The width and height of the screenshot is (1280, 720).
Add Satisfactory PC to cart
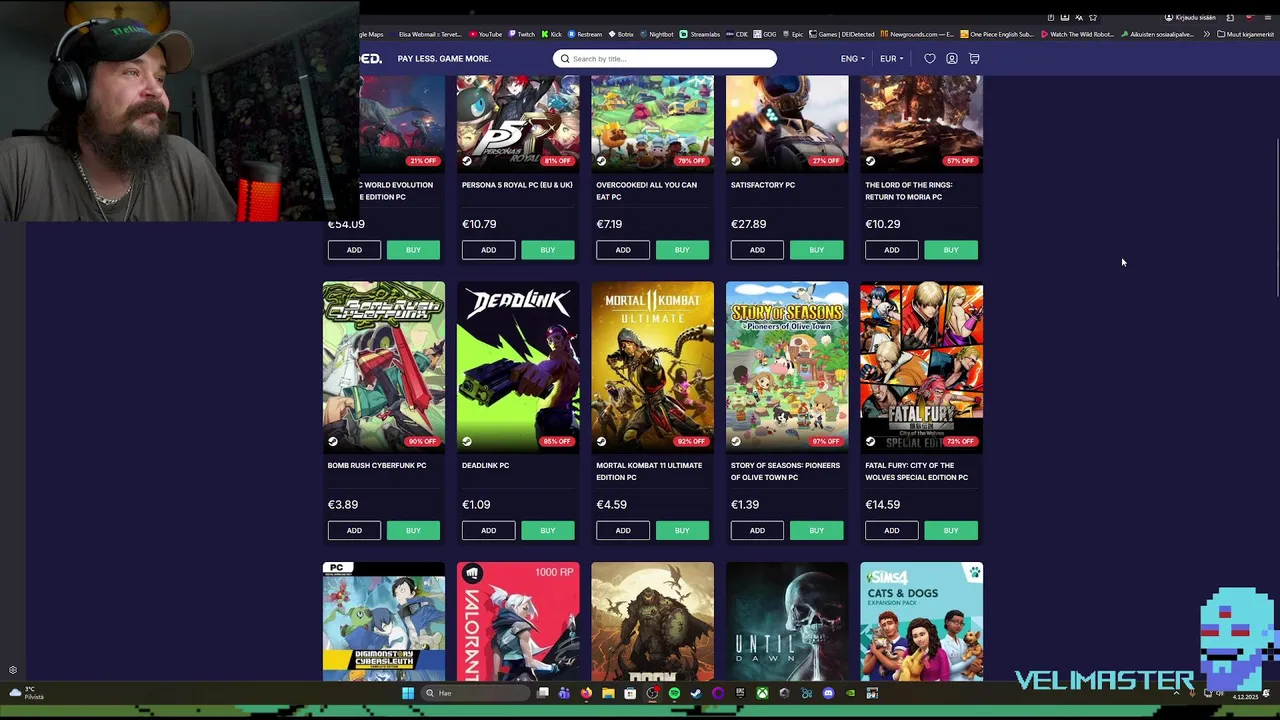757,250
